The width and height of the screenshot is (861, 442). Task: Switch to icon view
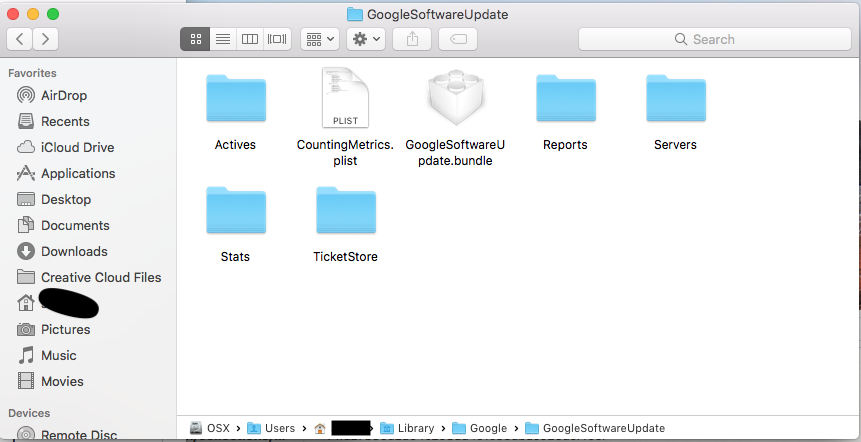pos(195,39)
